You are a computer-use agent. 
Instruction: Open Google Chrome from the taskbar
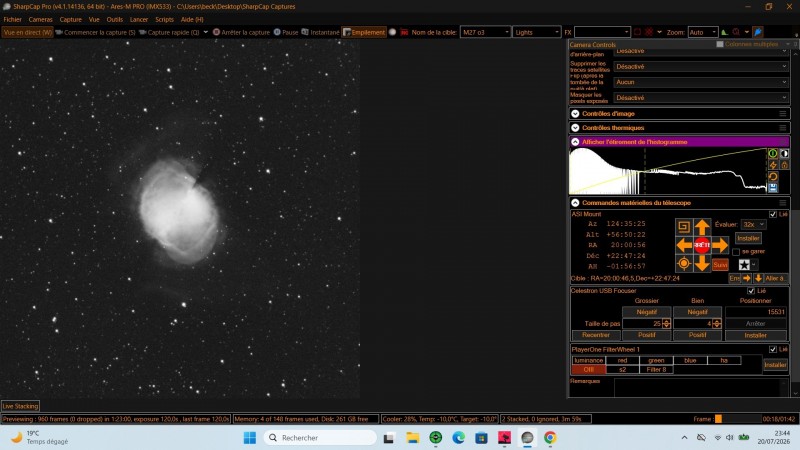click(x=550, y=438)
